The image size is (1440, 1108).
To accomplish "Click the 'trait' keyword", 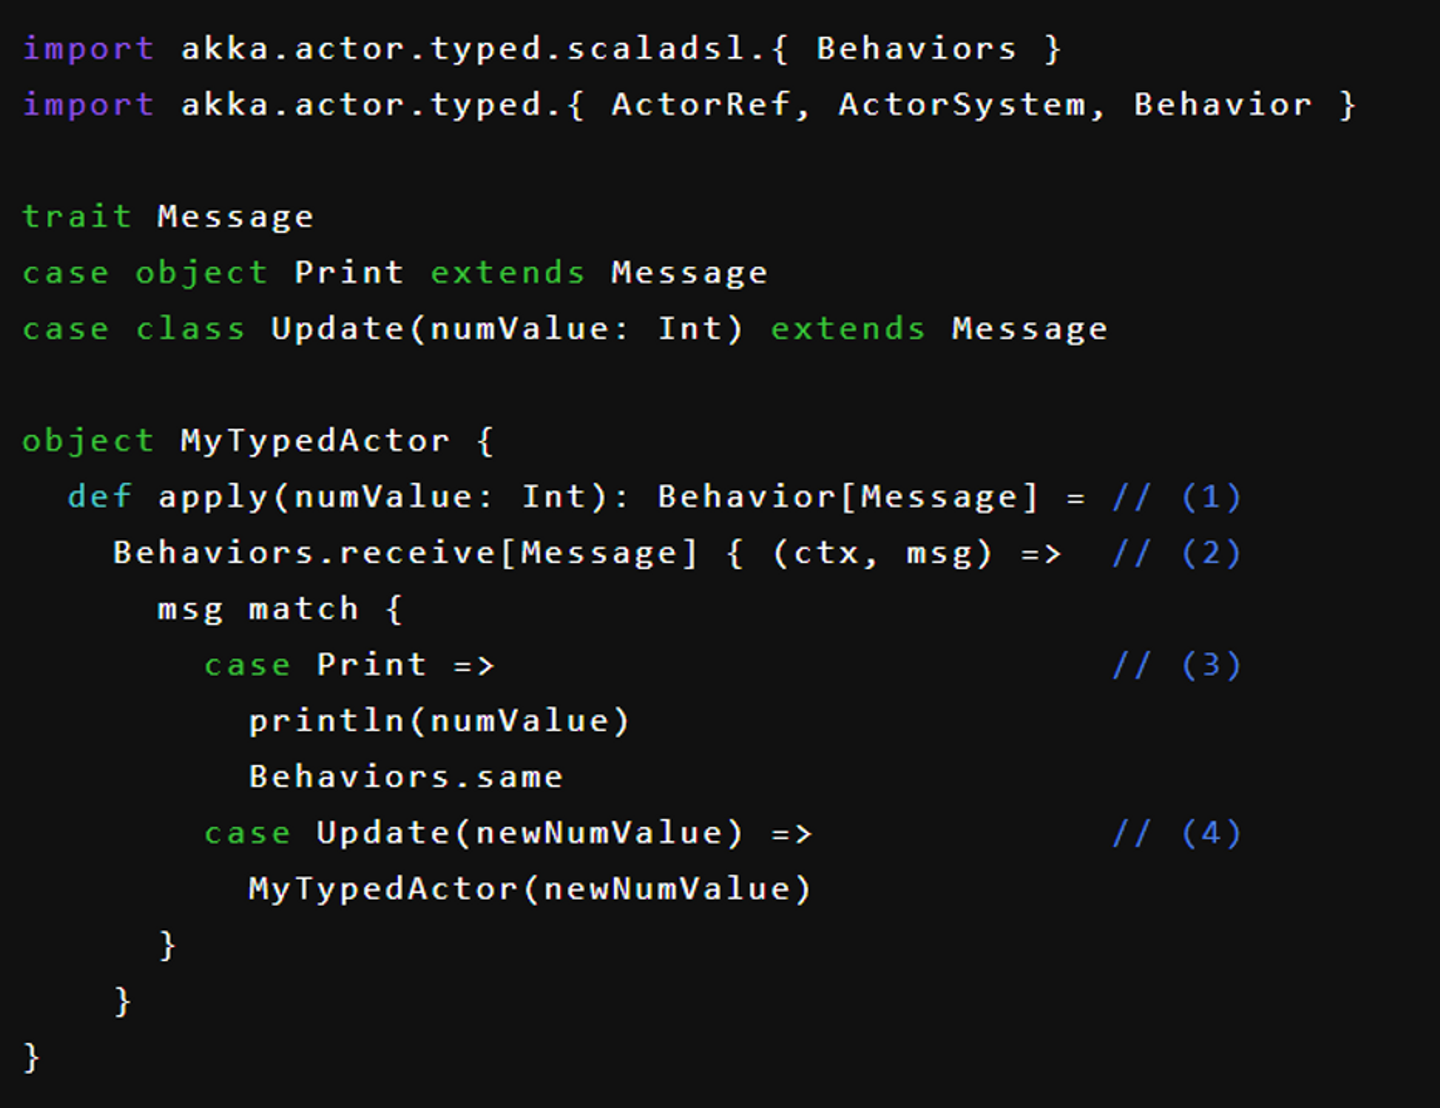I will pyautogui.click(x=77, y=216).
